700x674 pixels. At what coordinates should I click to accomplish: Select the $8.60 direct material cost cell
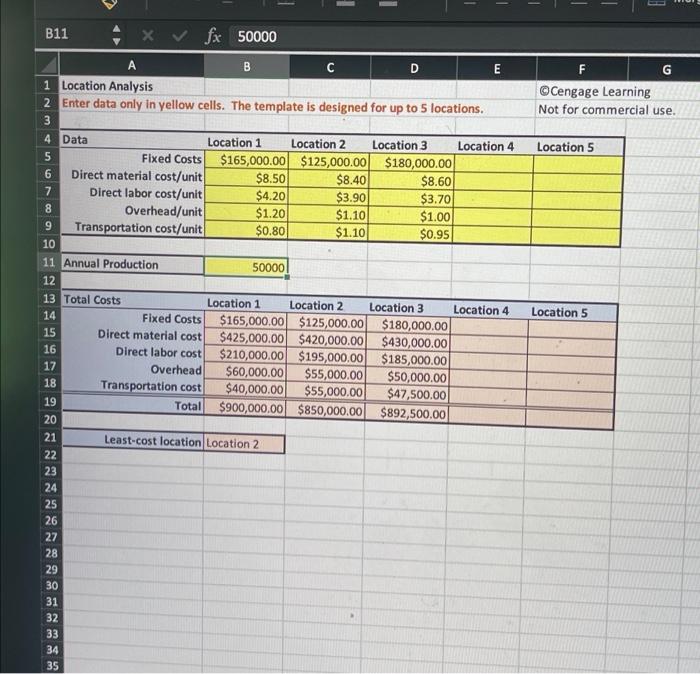point(411,181)
